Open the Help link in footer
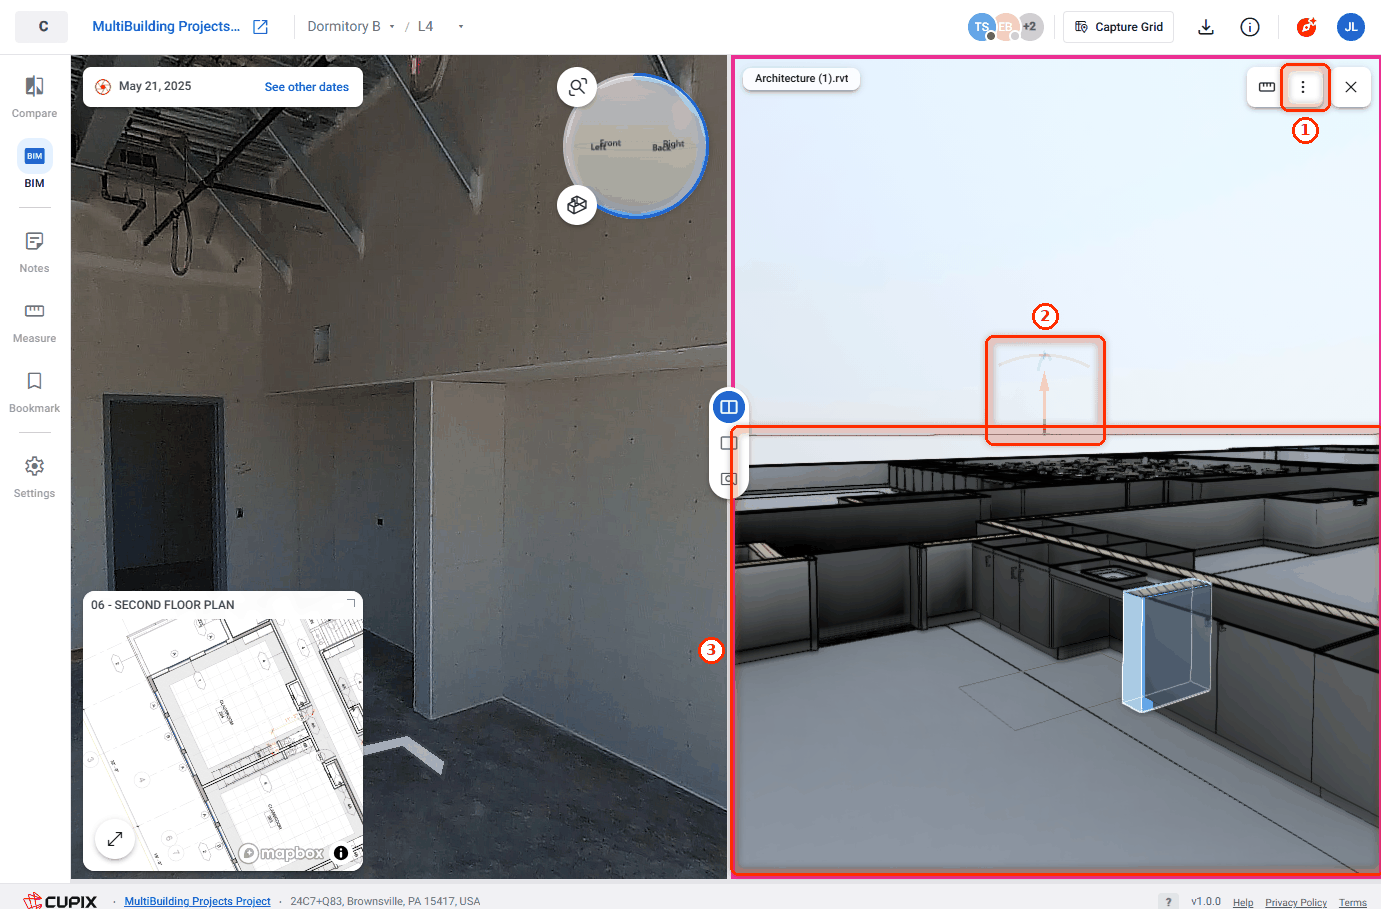Image resolution: width=1381 pixels, height=909 pixels. coord(1243,902)
